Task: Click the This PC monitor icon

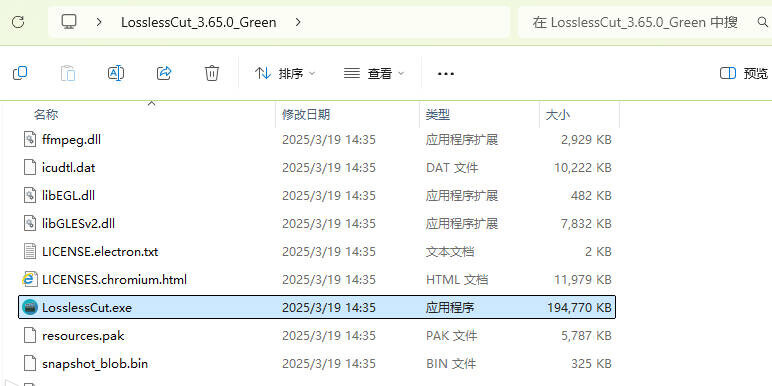Action: [69, 22]
